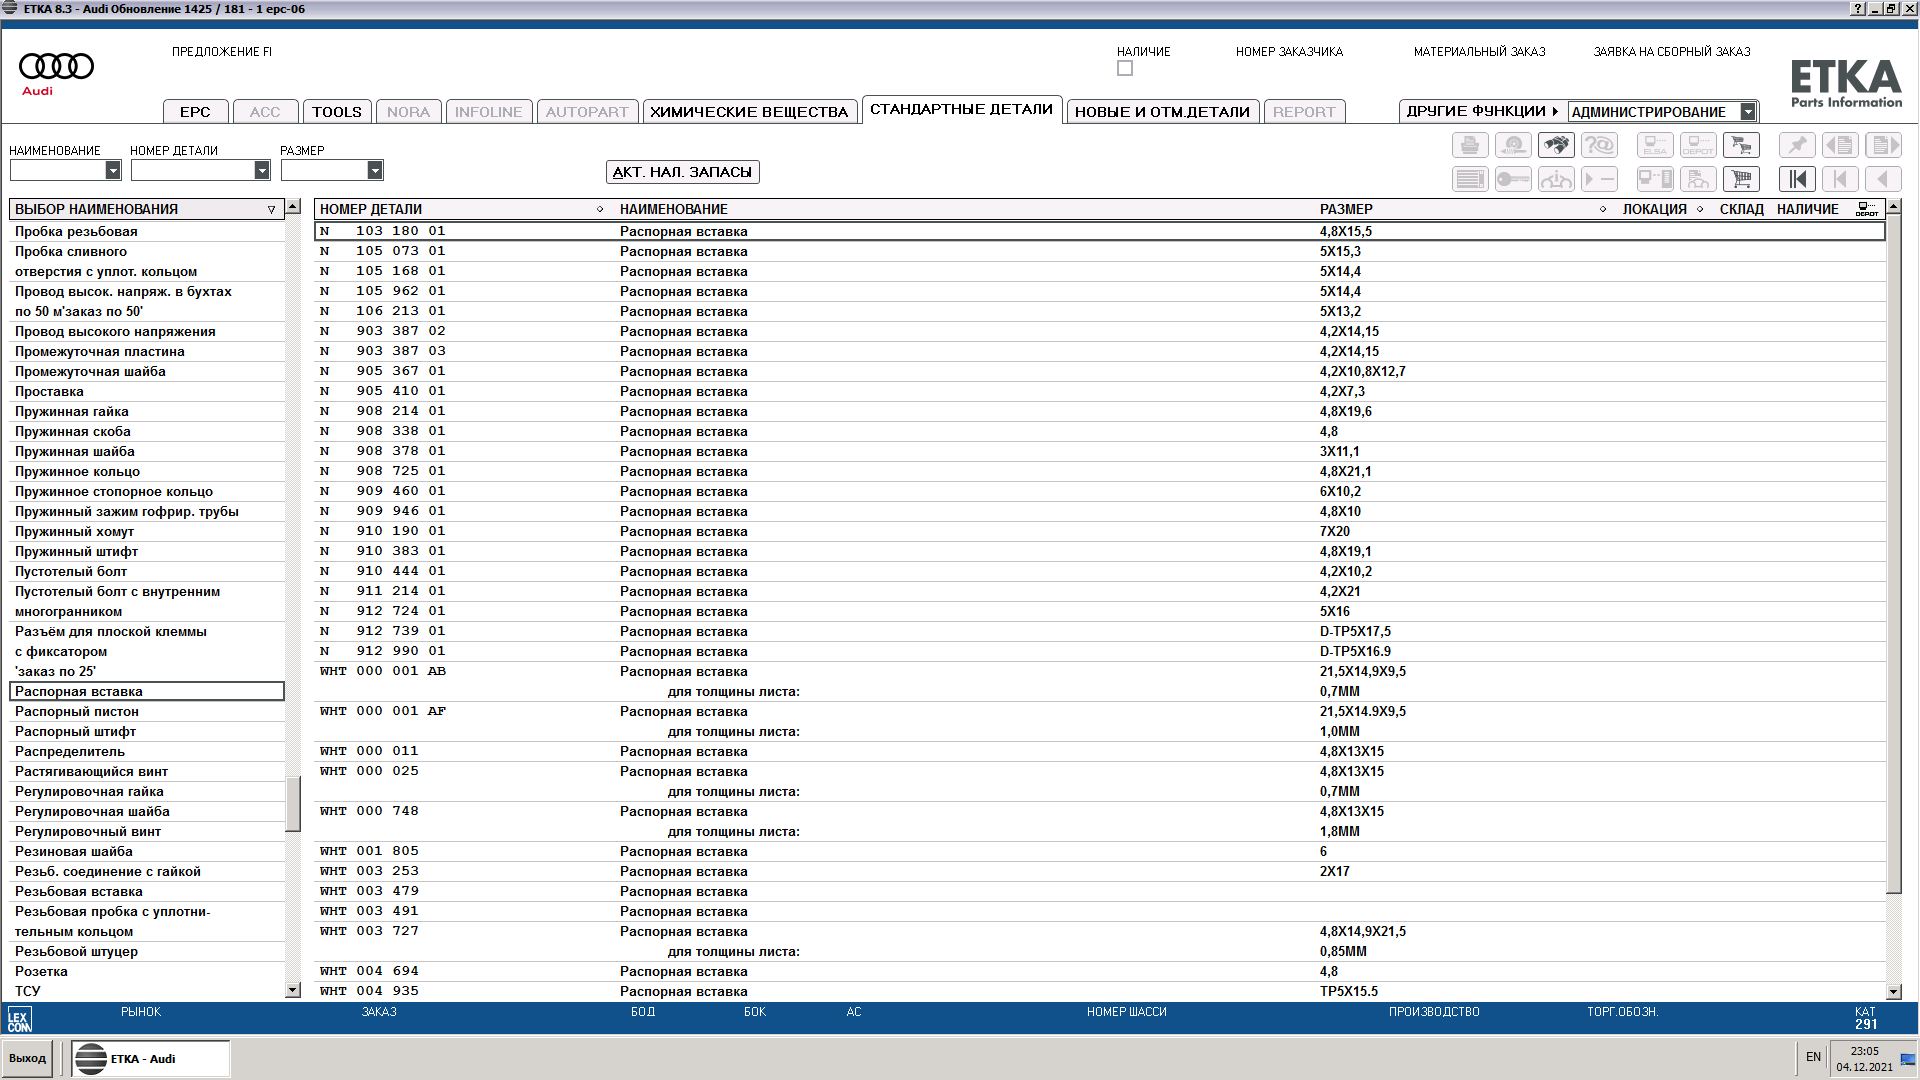Click the pushpin icon
1920x1080 pixels.
[x=1797, y=145]
